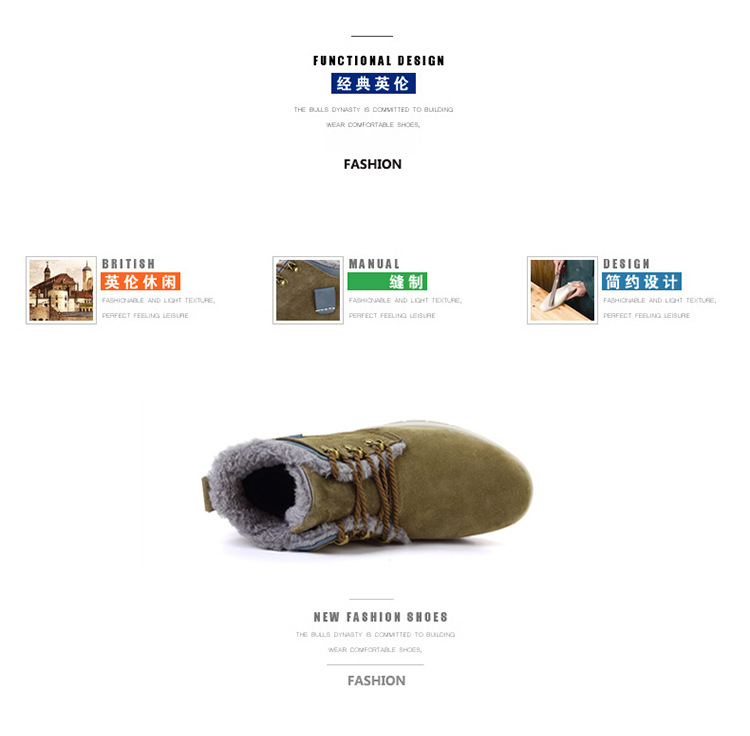Click the tagline below 经典英伦 banner

[x=374, y=117]
